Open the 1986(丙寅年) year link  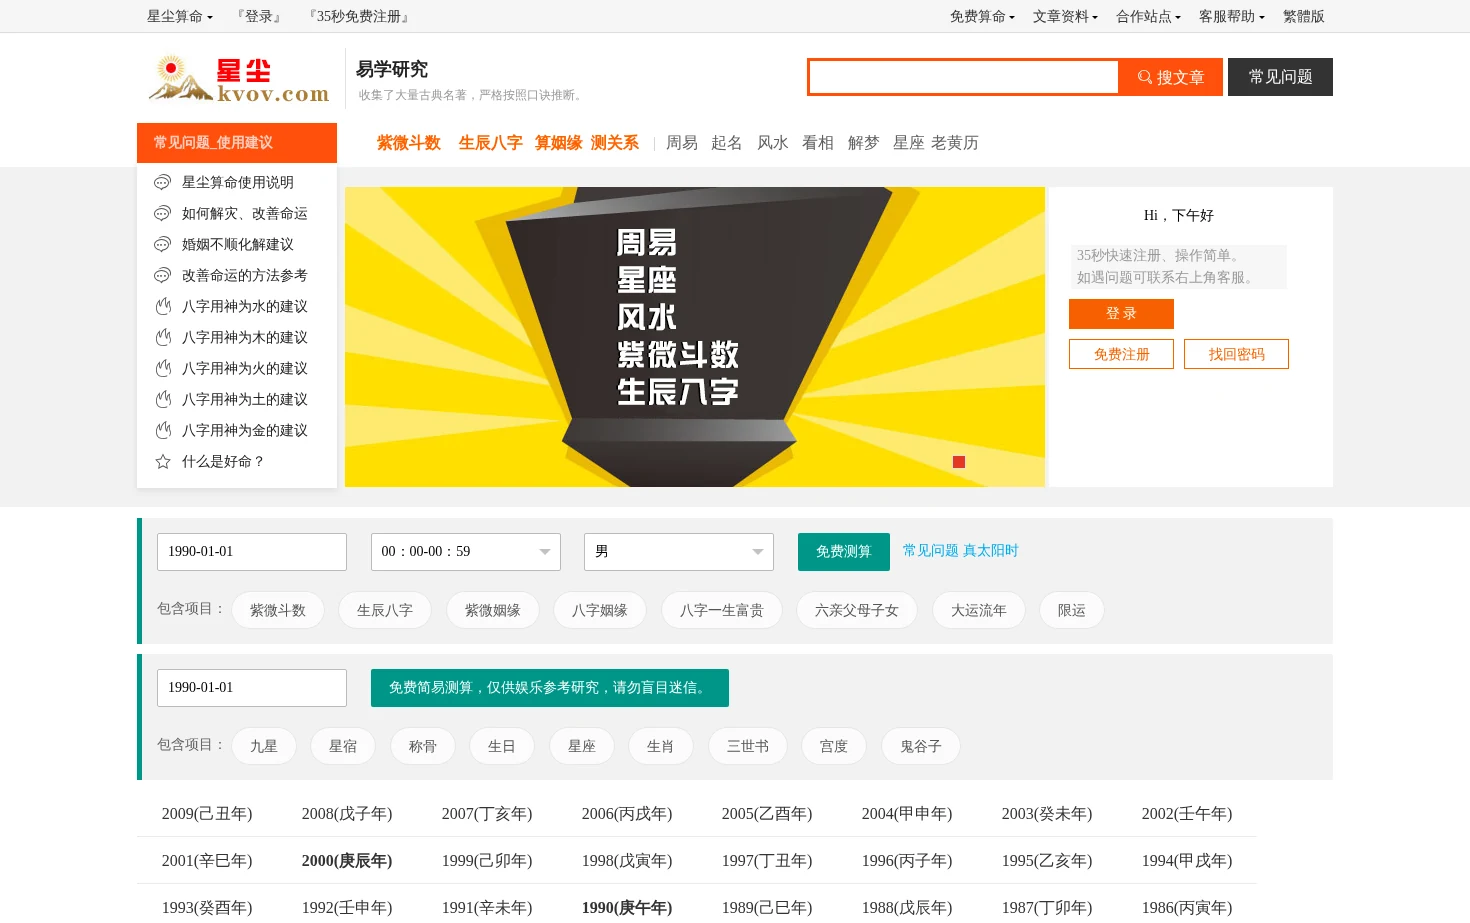coord(1187,908)
